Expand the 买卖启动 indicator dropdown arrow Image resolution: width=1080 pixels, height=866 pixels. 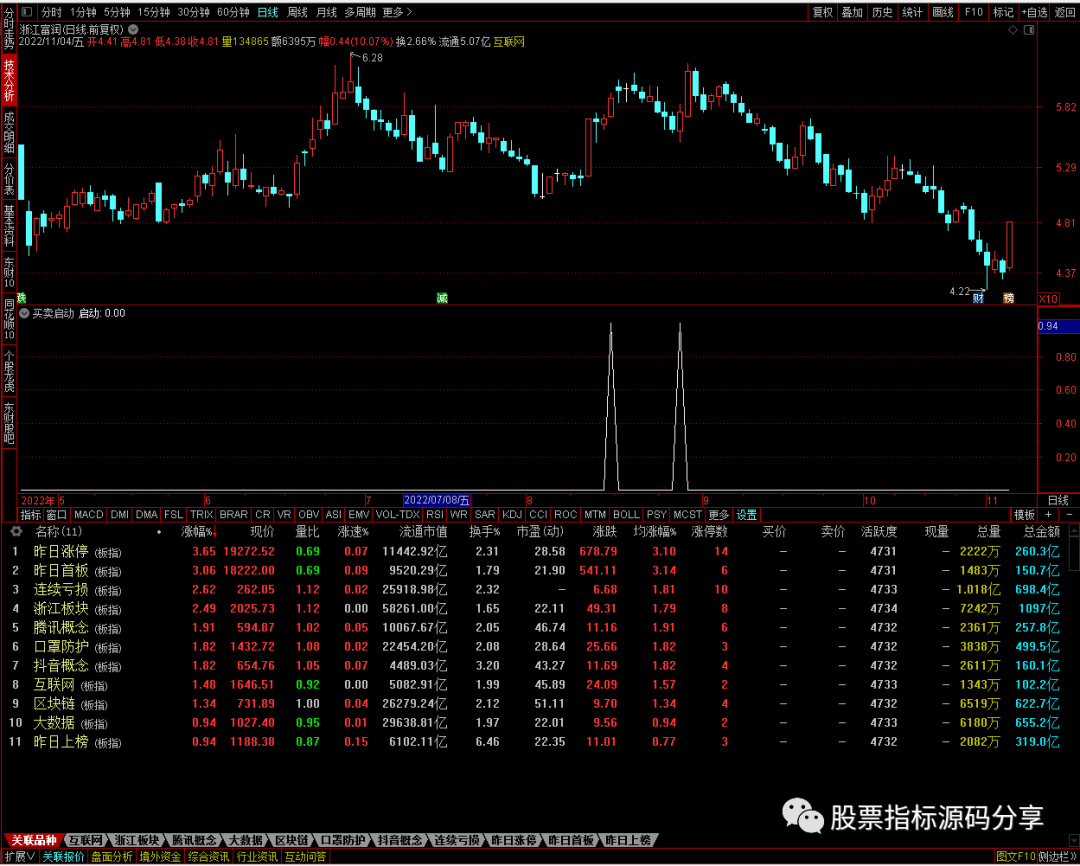tap(24, 313)
